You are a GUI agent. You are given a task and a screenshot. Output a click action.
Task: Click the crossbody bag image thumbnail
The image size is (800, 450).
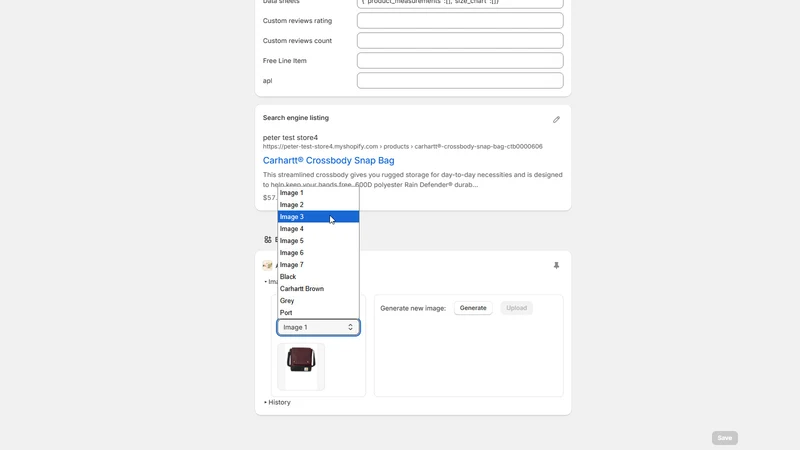(x=301, y=366)
